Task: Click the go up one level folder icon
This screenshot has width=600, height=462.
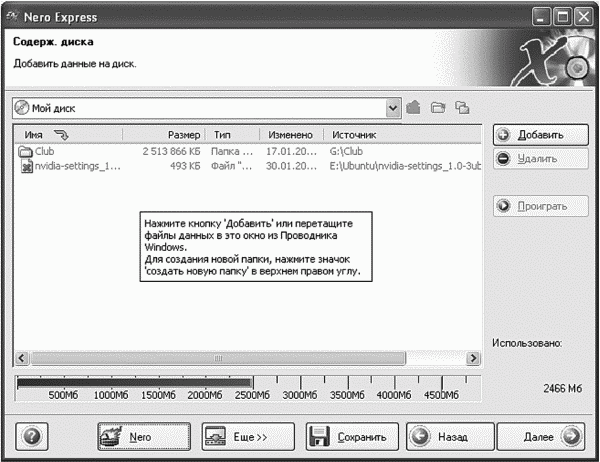Action: pos(413,108)
